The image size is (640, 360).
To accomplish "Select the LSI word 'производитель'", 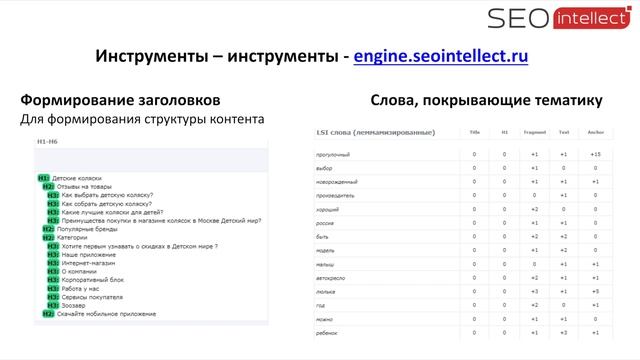I will (335, 196).
